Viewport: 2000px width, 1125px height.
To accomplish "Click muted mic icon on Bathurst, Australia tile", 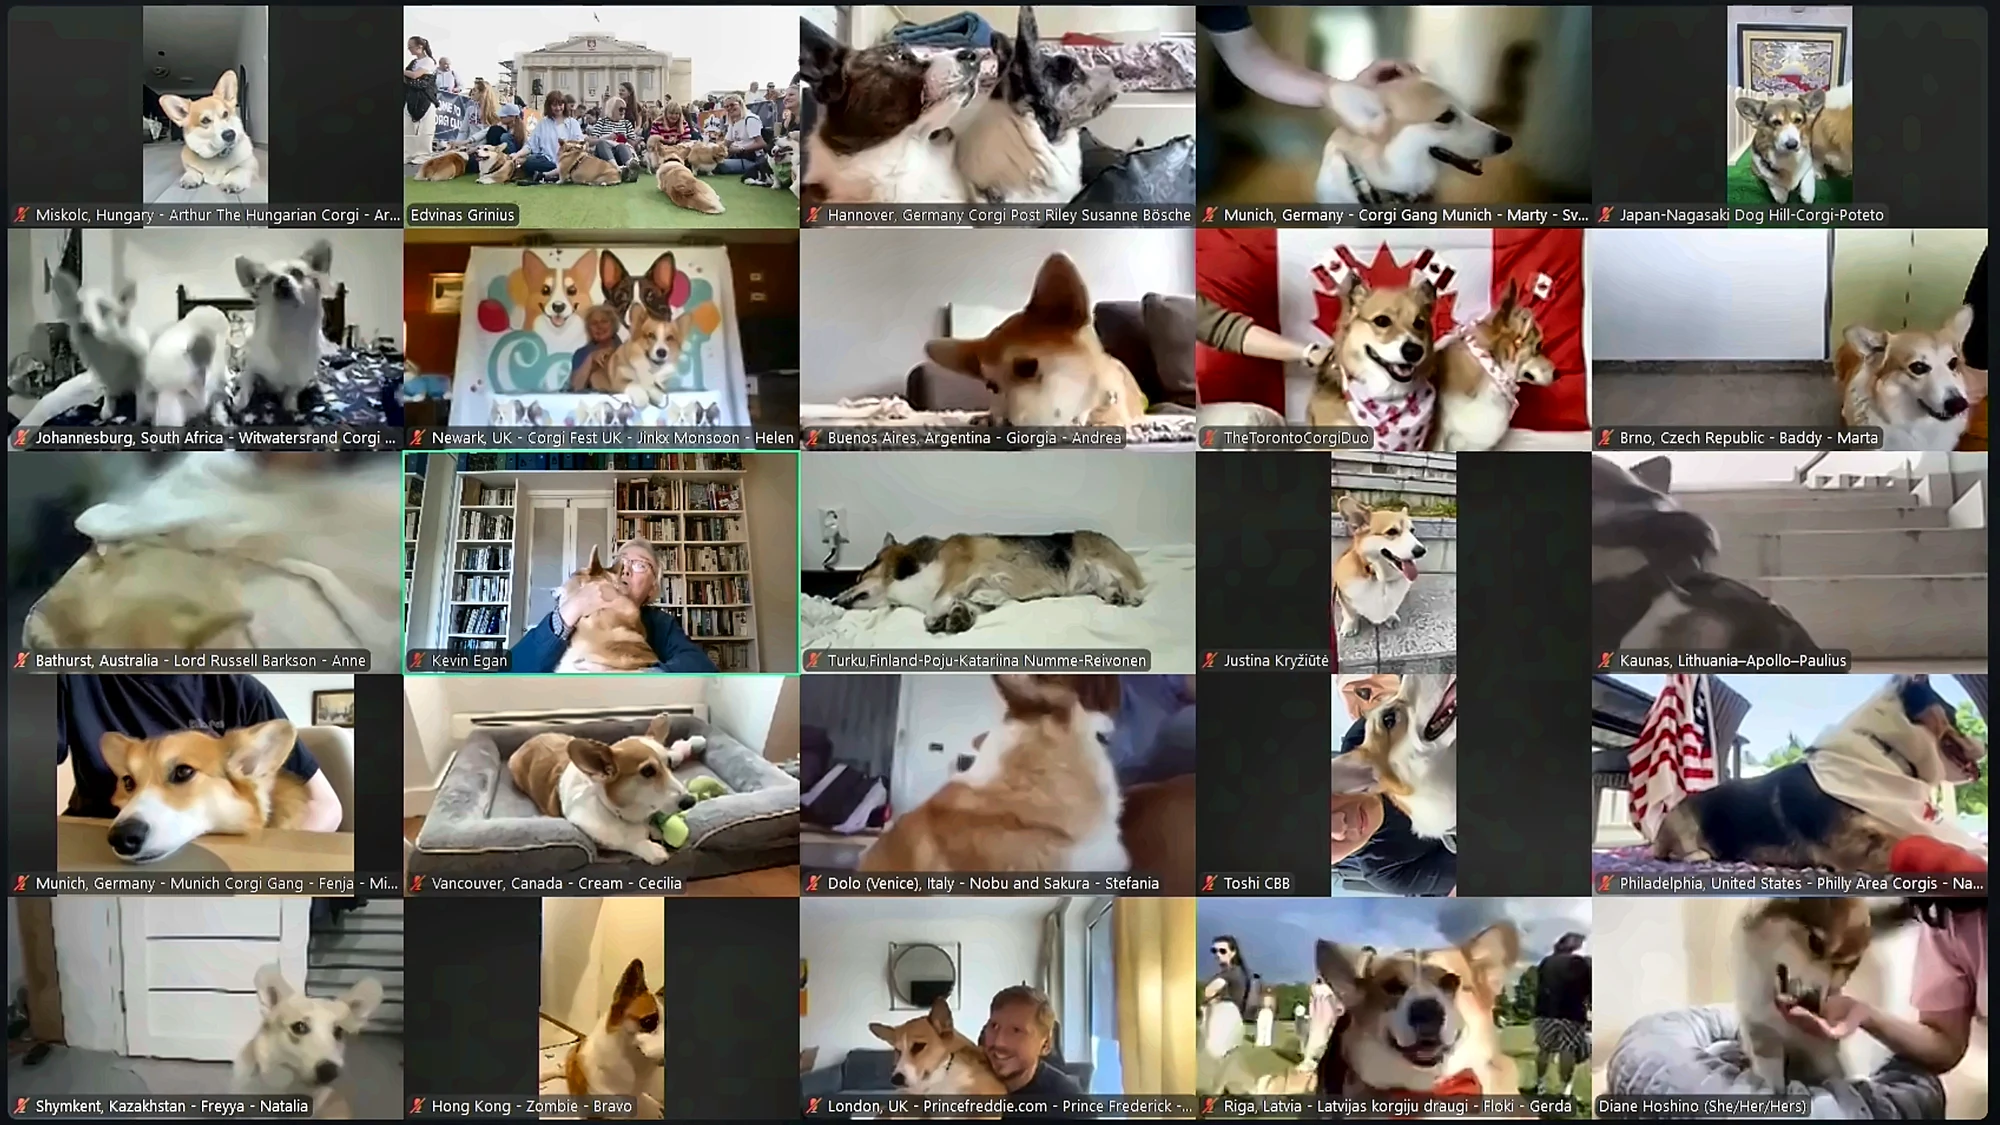I will pos(21,661).
